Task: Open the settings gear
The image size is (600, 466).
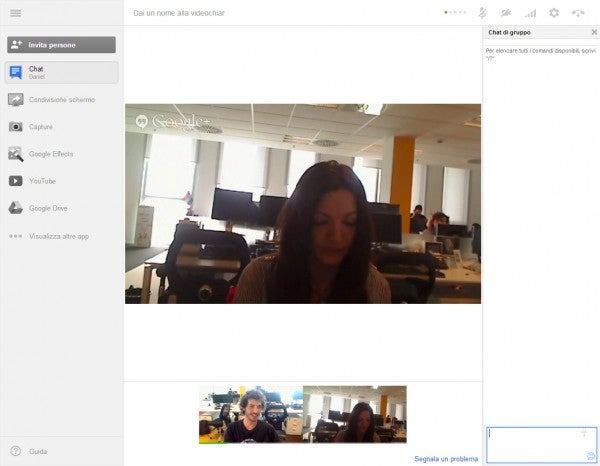Action: (x=554, y=13)
